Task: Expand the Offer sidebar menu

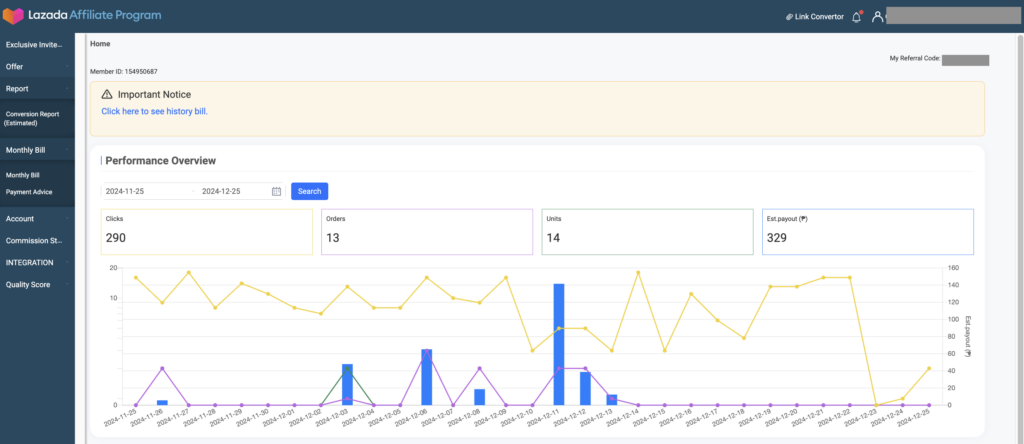Action: [x=36, y=66]
